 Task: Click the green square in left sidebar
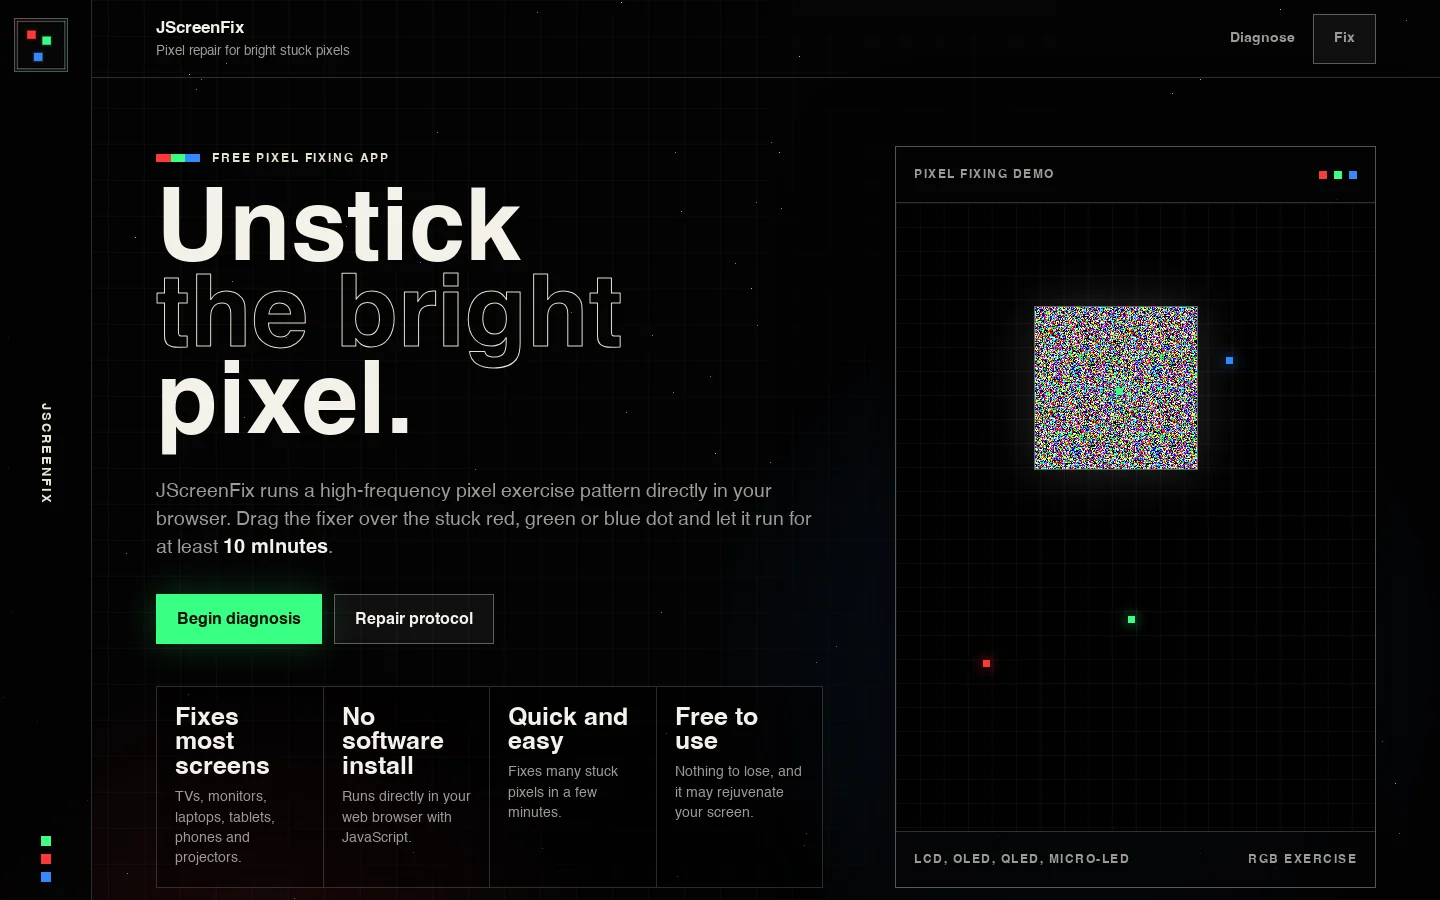click(x=46, y=841)
